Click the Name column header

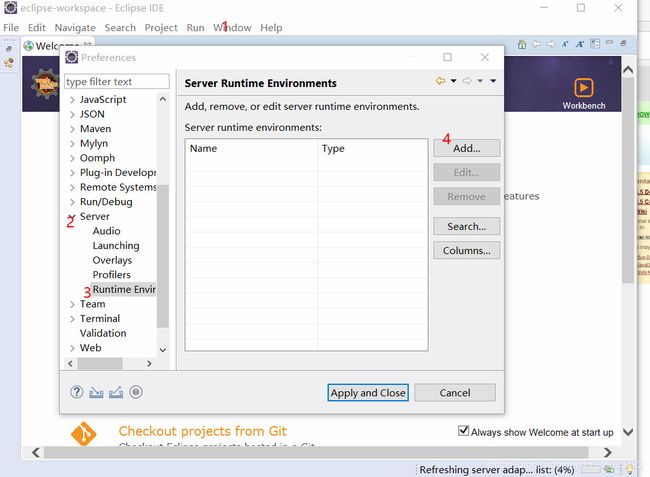click(x=252, y=148)
